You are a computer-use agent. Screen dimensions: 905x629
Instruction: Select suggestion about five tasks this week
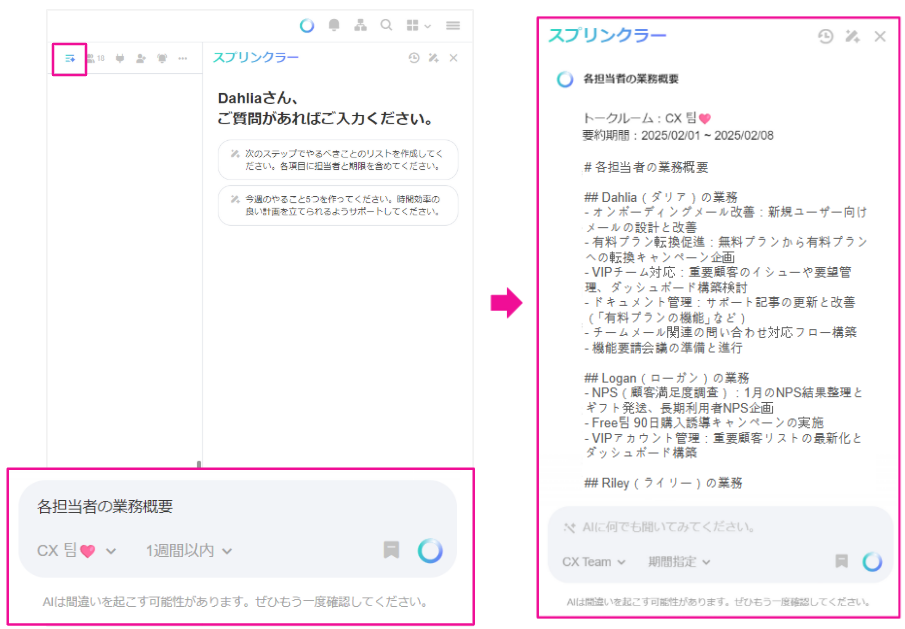338,205
